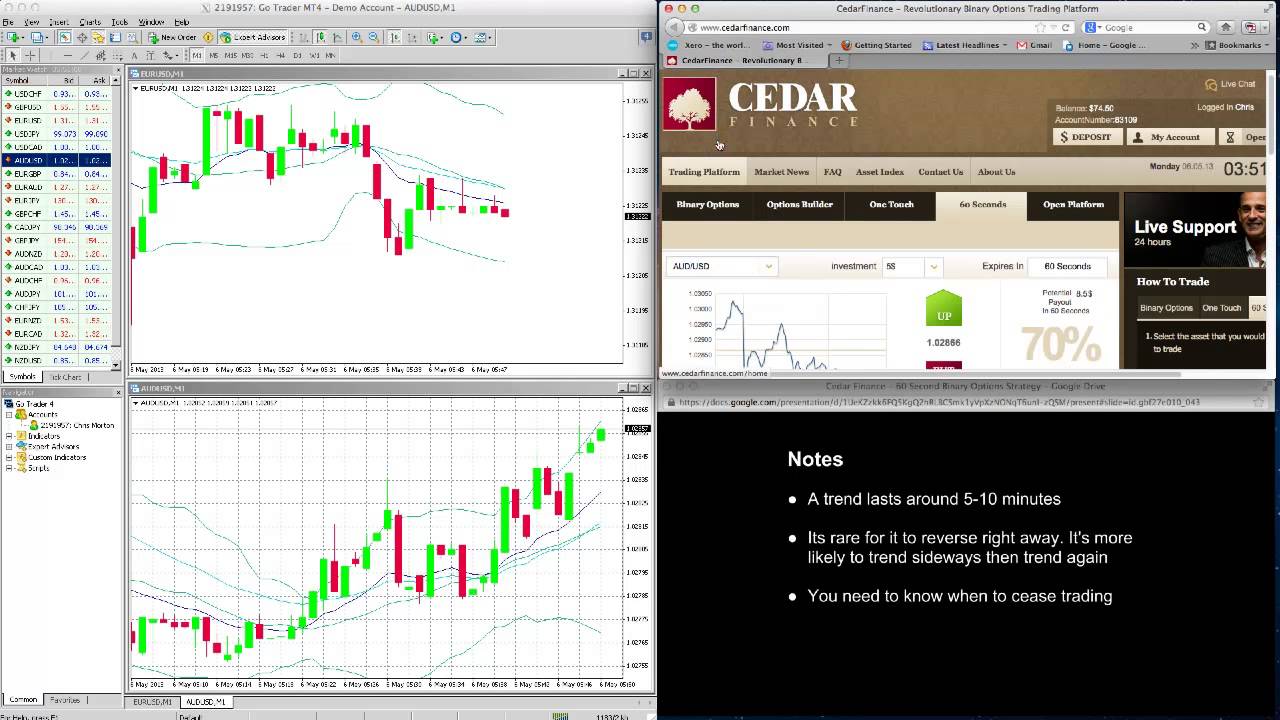Open the Insert menu in MT4
Image resolution: width=1280 pixels, height=720 pixels.
tap(58, 22)
